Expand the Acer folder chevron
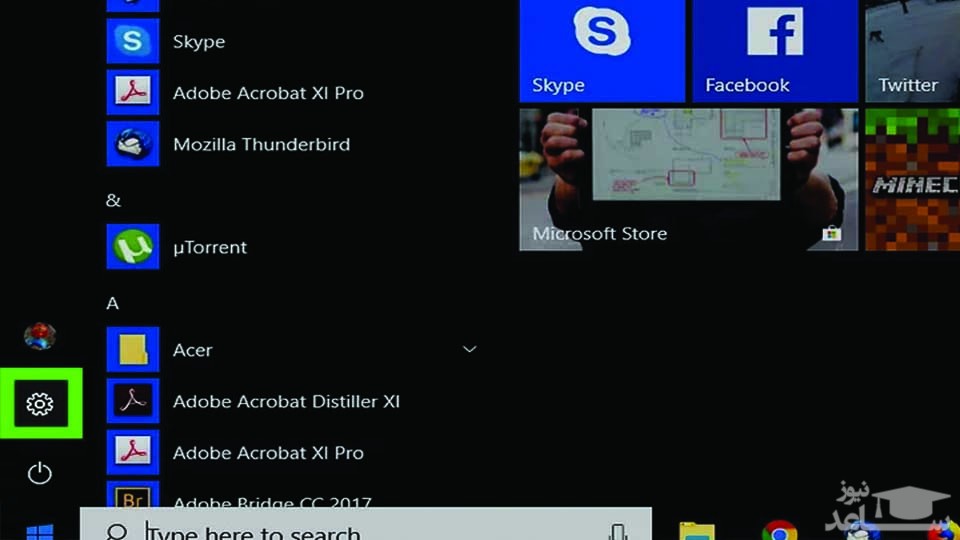Viewport: 960px width, 540px height. tap(469, 349)
